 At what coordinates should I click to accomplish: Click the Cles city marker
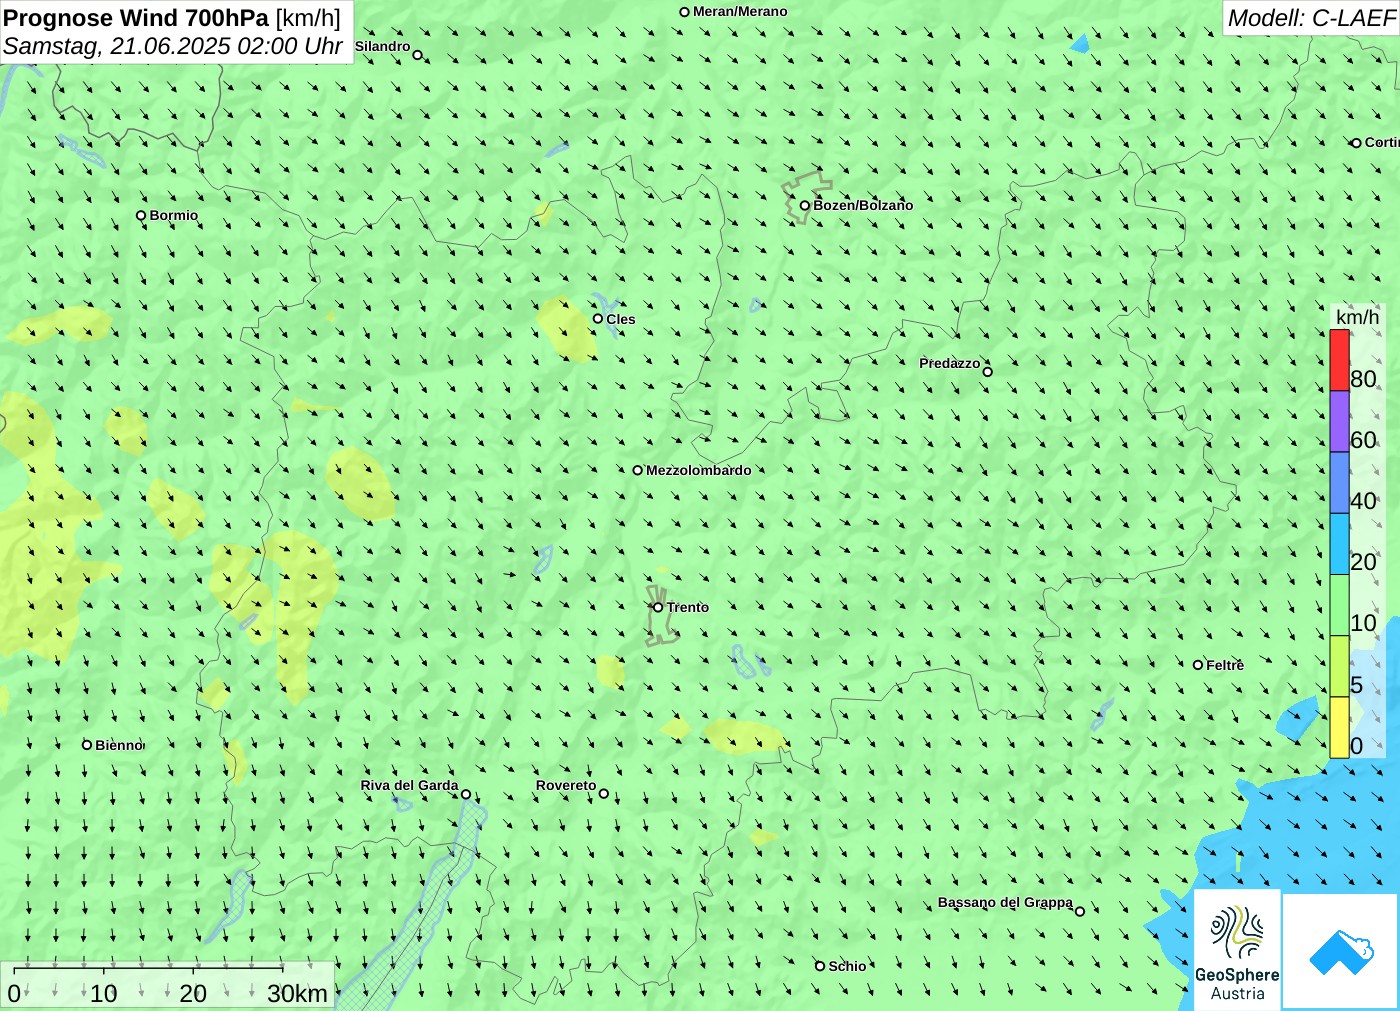[x=598, y=319]
